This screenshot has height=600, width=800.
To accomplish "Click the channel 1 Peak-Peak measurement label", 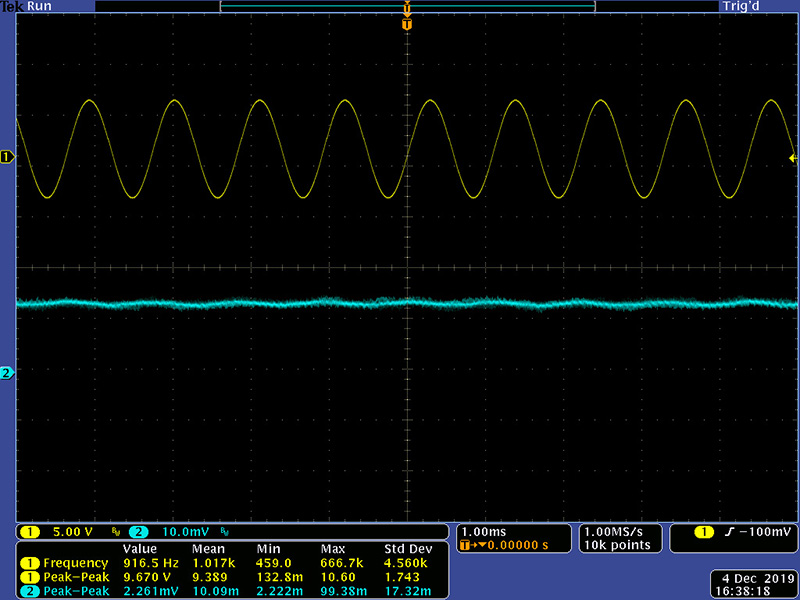I will point(77,577).
